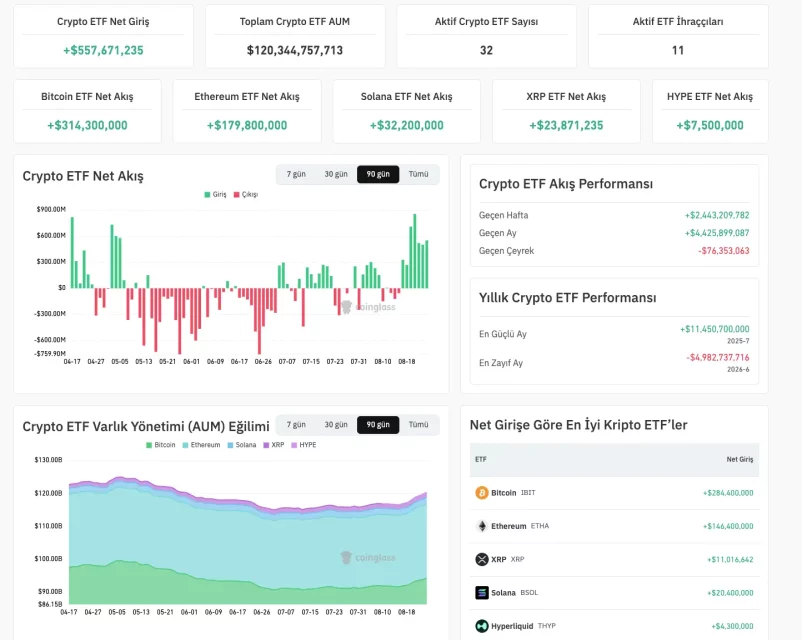
Task: Hide the Bitcoin series in AUM legend
Action: (x=161, y=445)
